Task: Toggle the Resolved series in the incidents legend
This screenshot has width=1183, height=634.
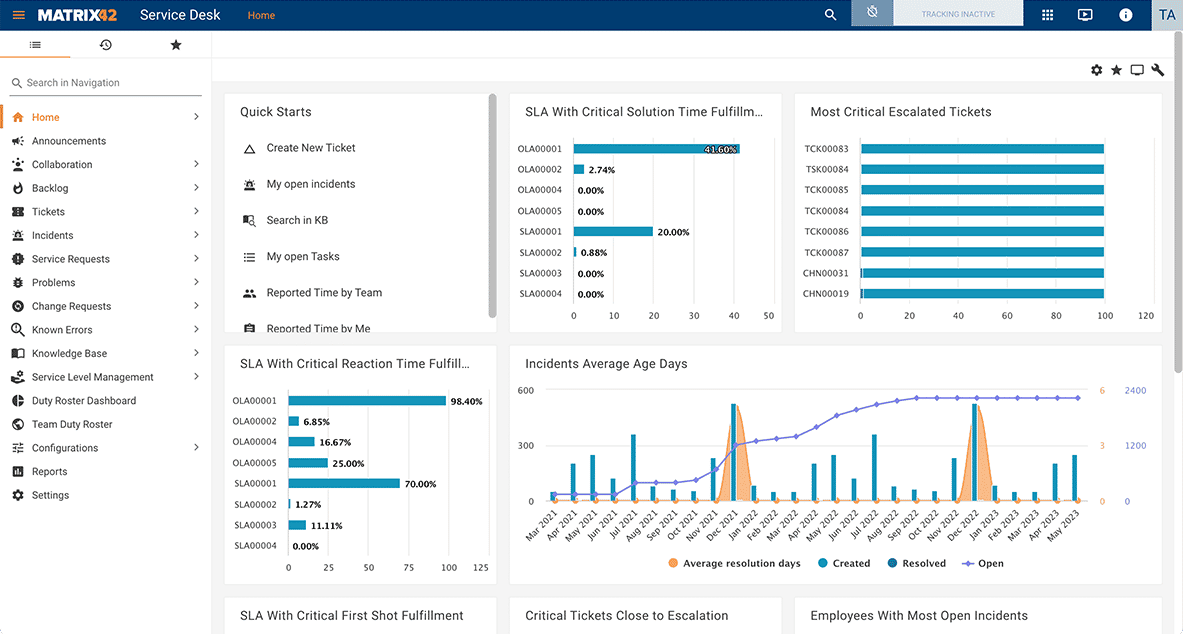Action: [916, 563]
